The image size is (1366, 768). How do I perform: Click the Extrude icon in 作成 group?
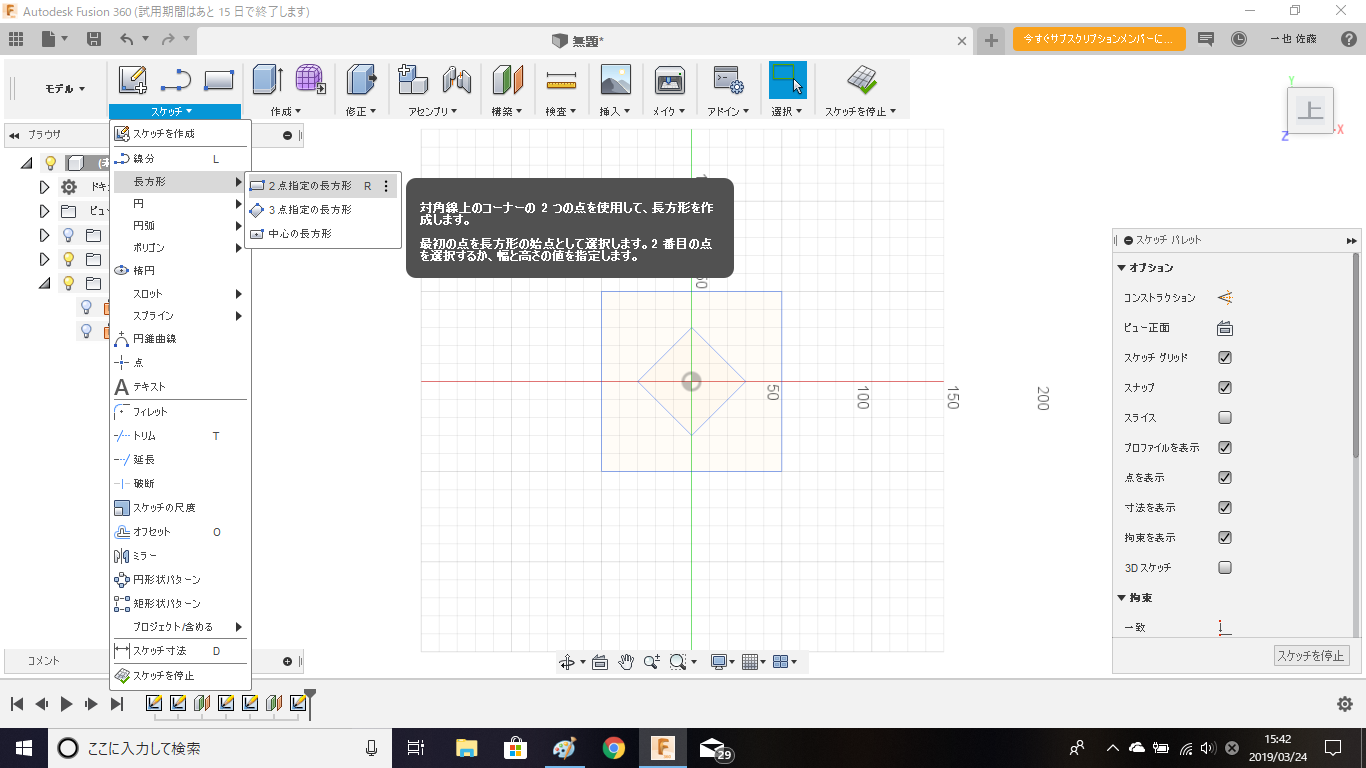(268, 80)
